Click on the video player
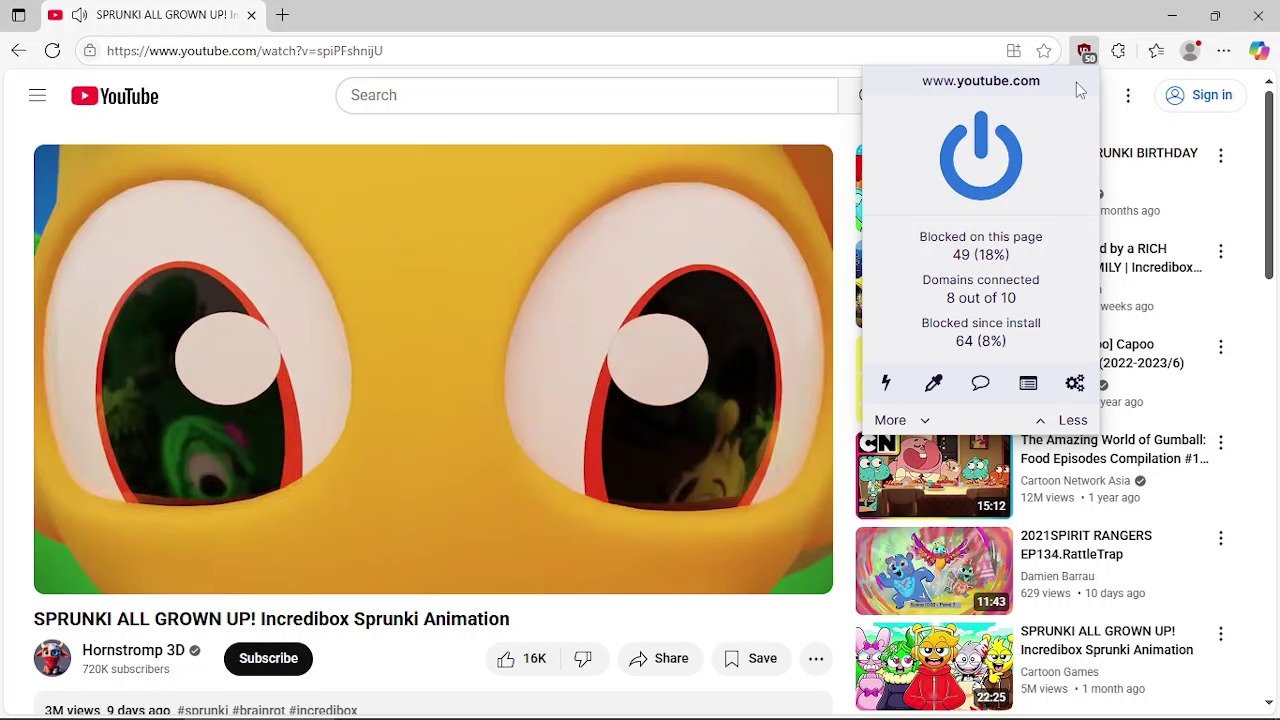 click(433, 369)
